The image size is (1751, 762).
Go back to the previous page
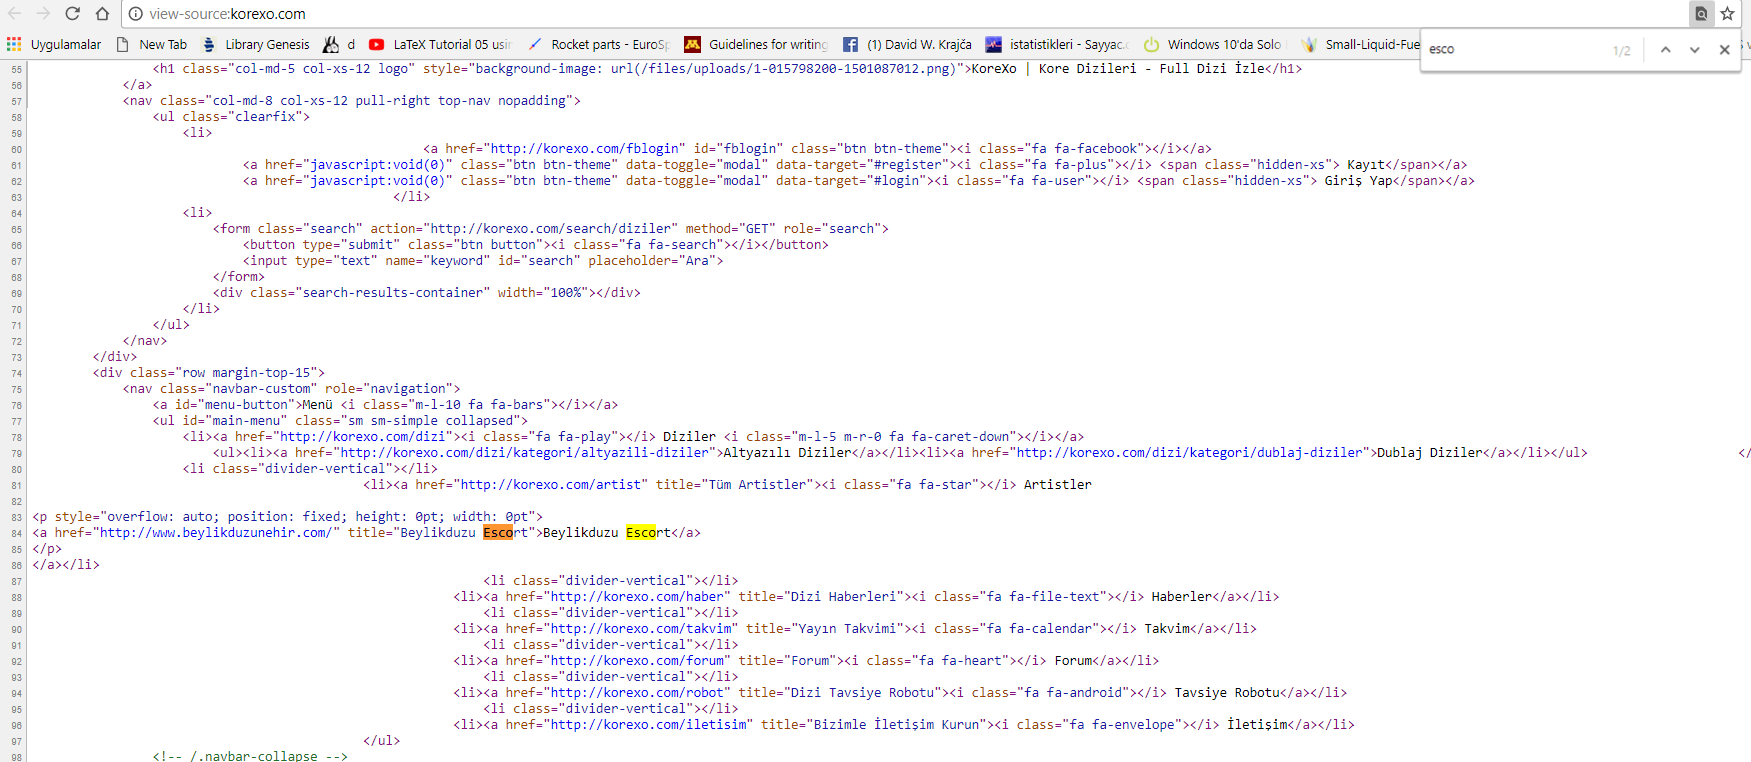click(14, 14)
